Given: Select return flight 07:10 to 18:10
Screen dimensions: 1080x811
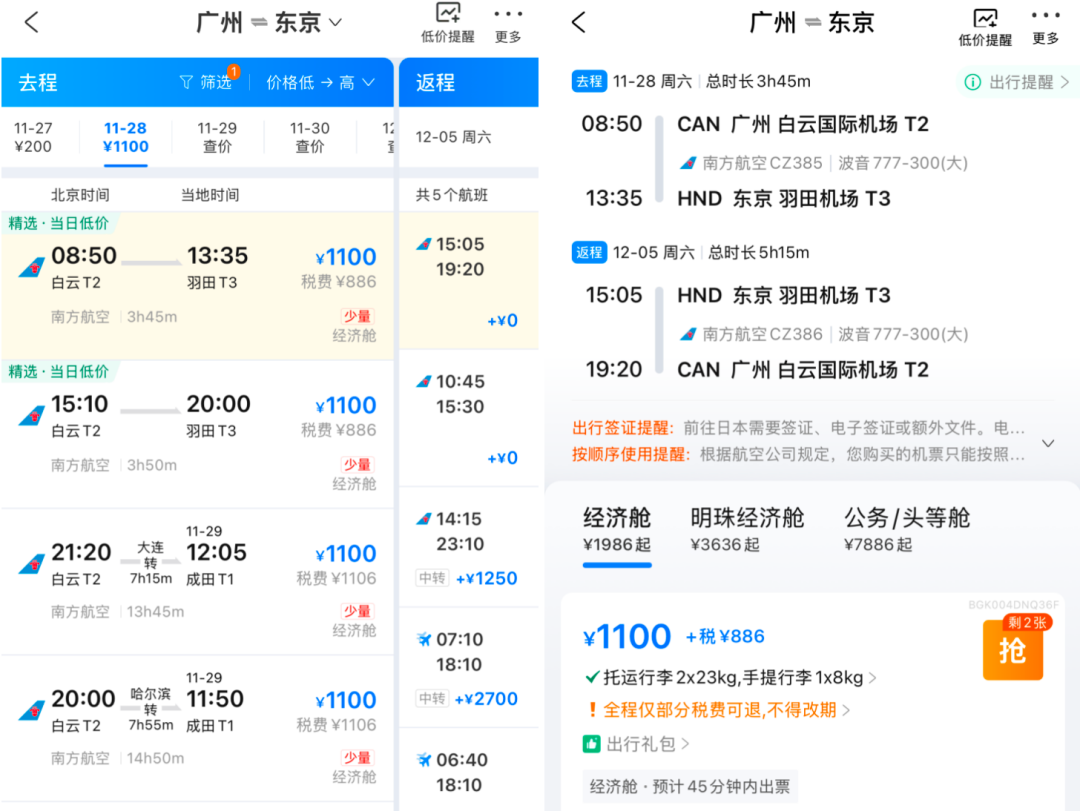Looking at the screenshot, I should [468, 668].
